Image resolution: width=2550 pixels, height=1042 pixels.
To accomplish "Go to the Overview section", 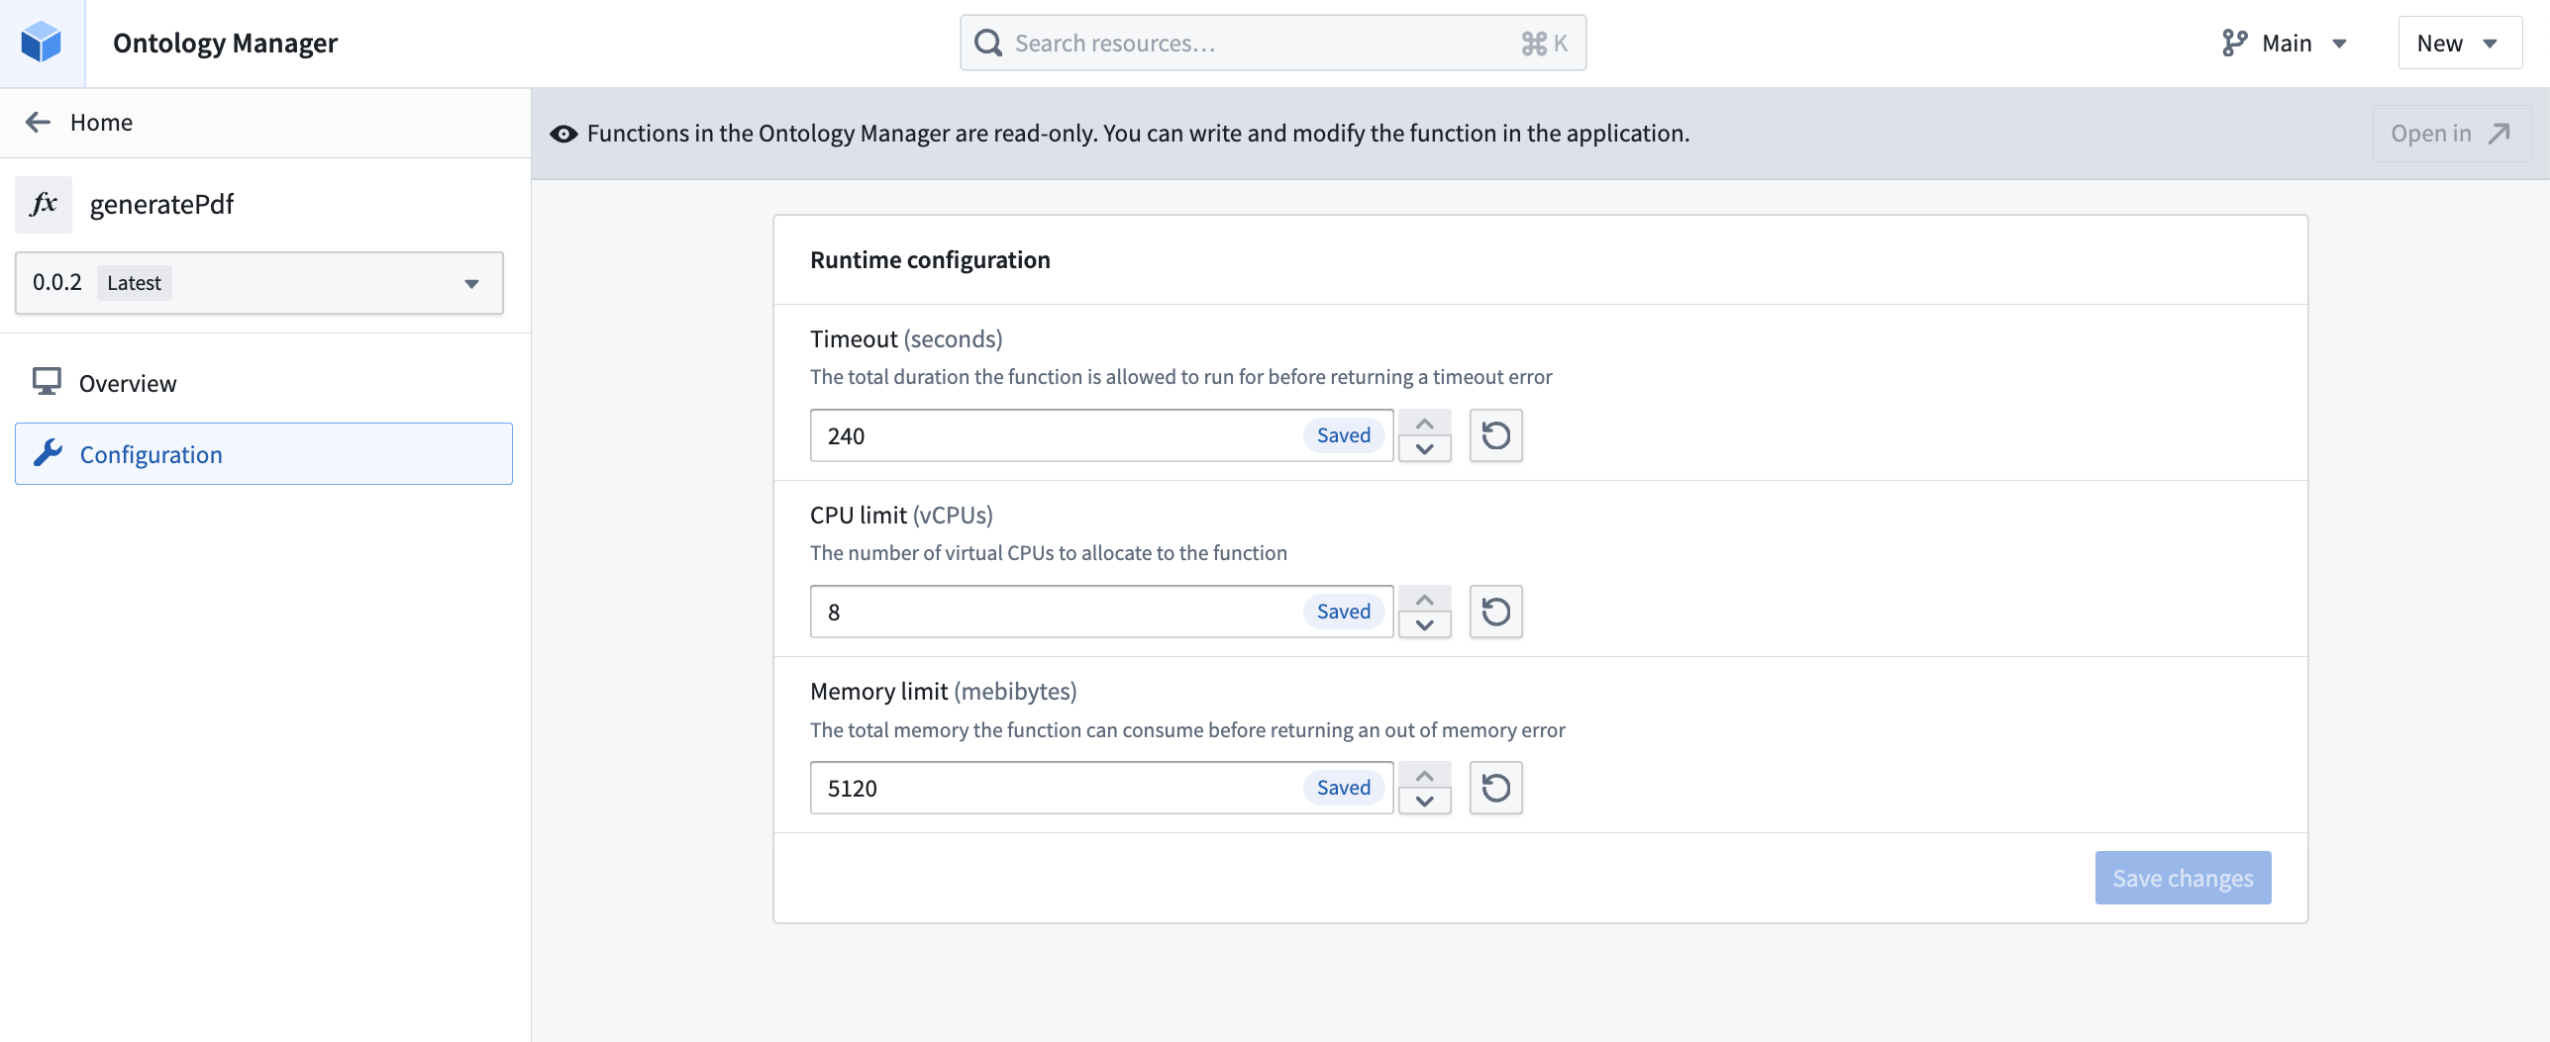I will point(127,382).
